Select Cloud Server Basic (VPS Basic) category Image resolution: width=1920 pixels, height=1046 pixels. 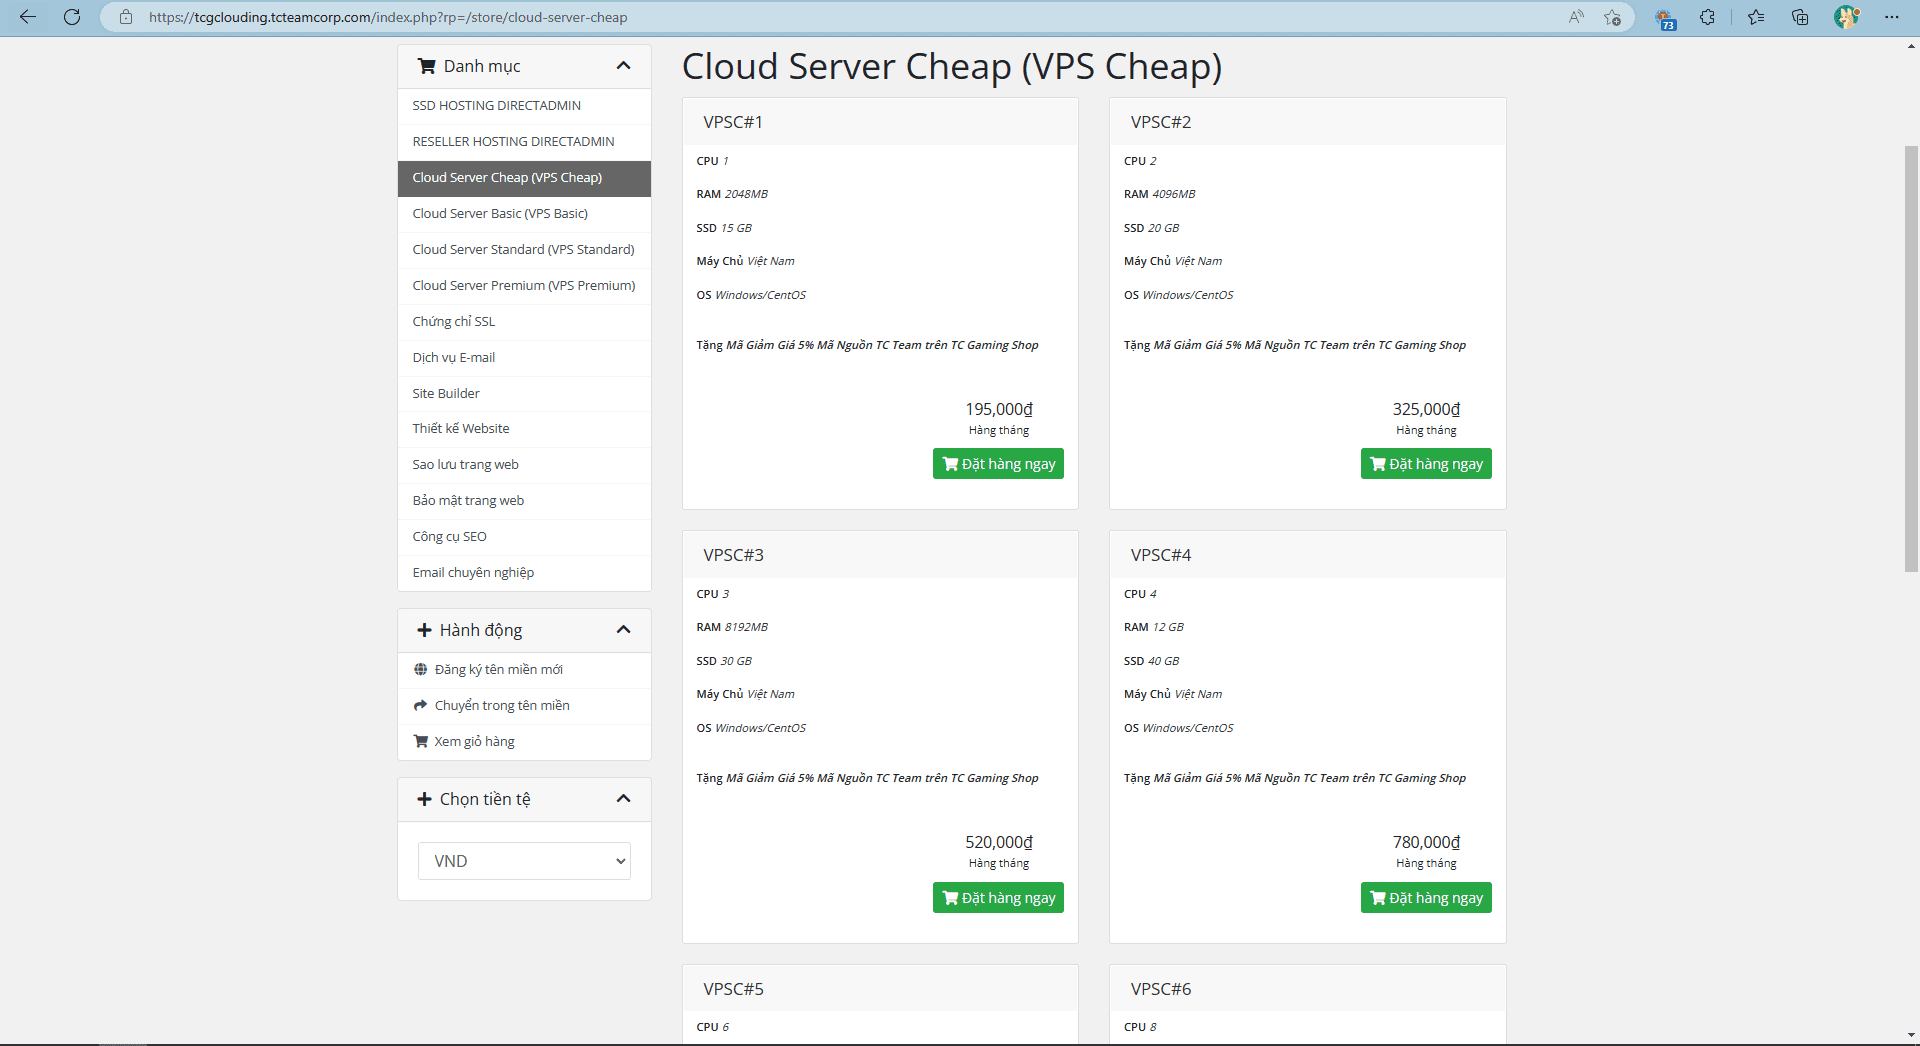[500, 213]
